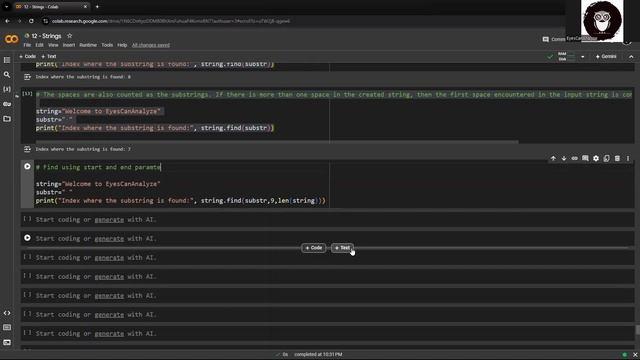Image resolution: width=640 pixels, height=360 pixels.
Task: Click the string.find(substr,9,len(string)) code line
Action: (180, 201)
